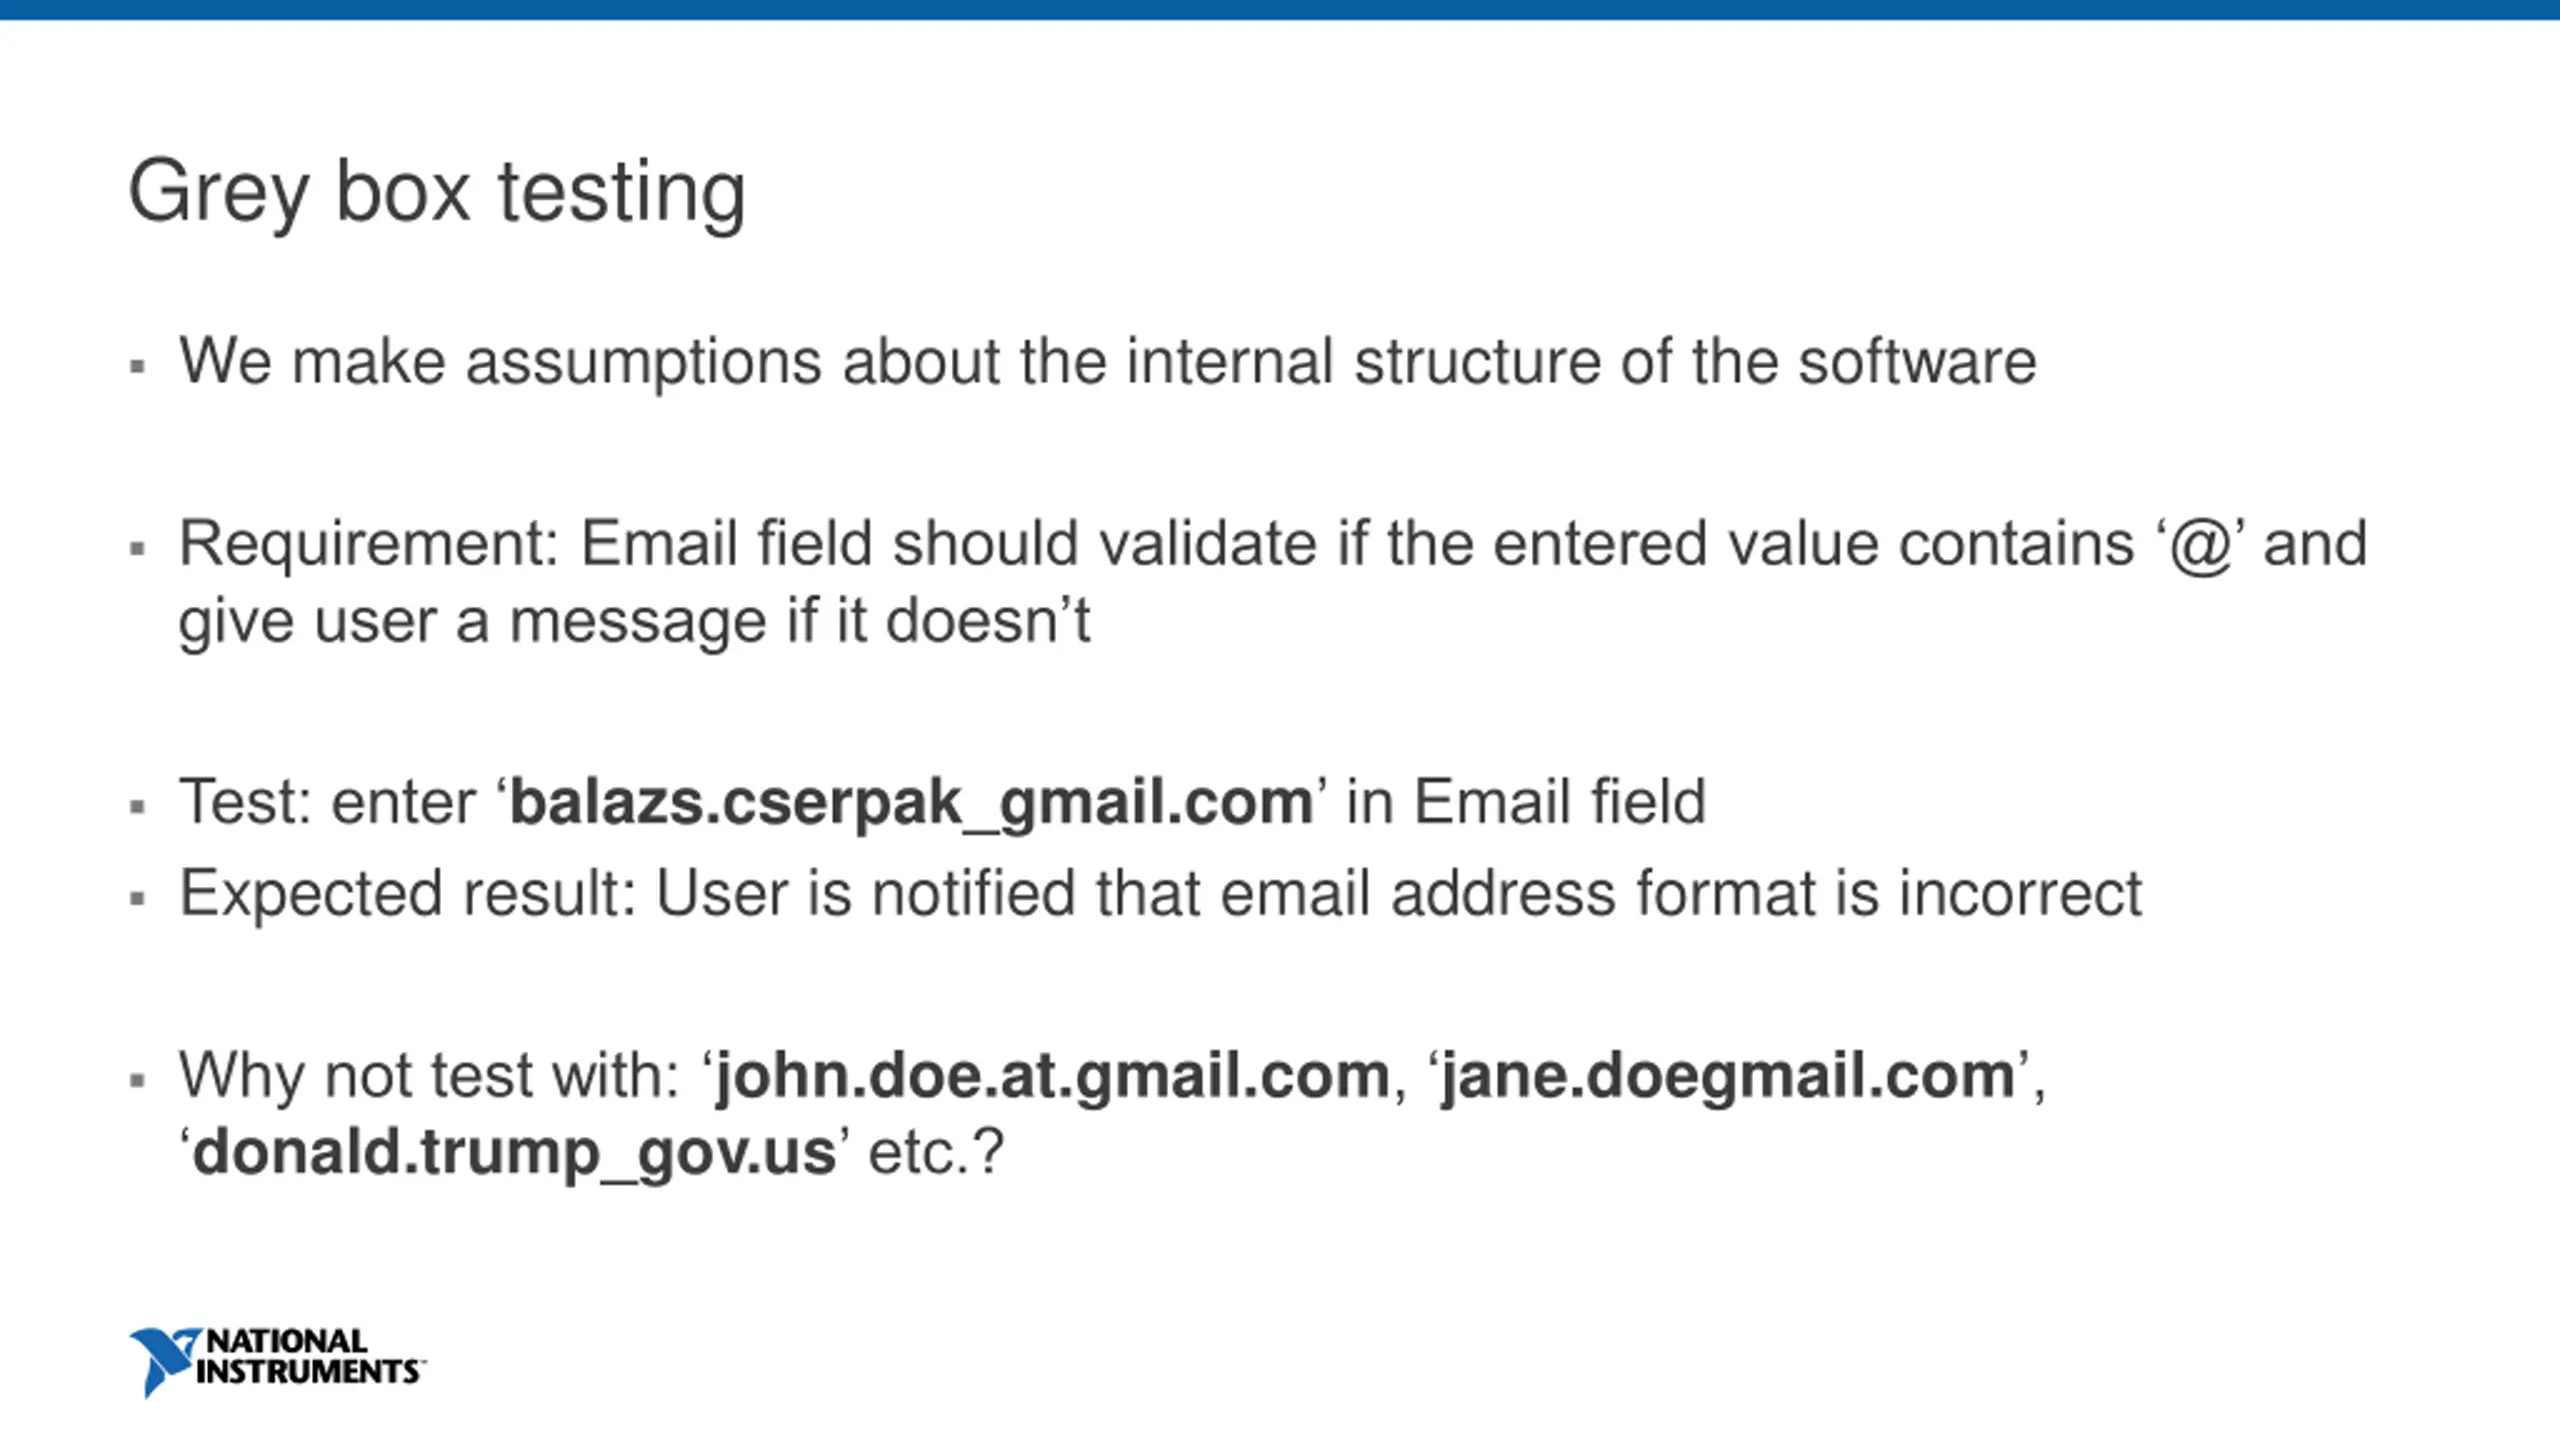Click the bullet before 'We make assumptions'
This screenshot has width=2560, height=1440.
(x=138, y=366)
